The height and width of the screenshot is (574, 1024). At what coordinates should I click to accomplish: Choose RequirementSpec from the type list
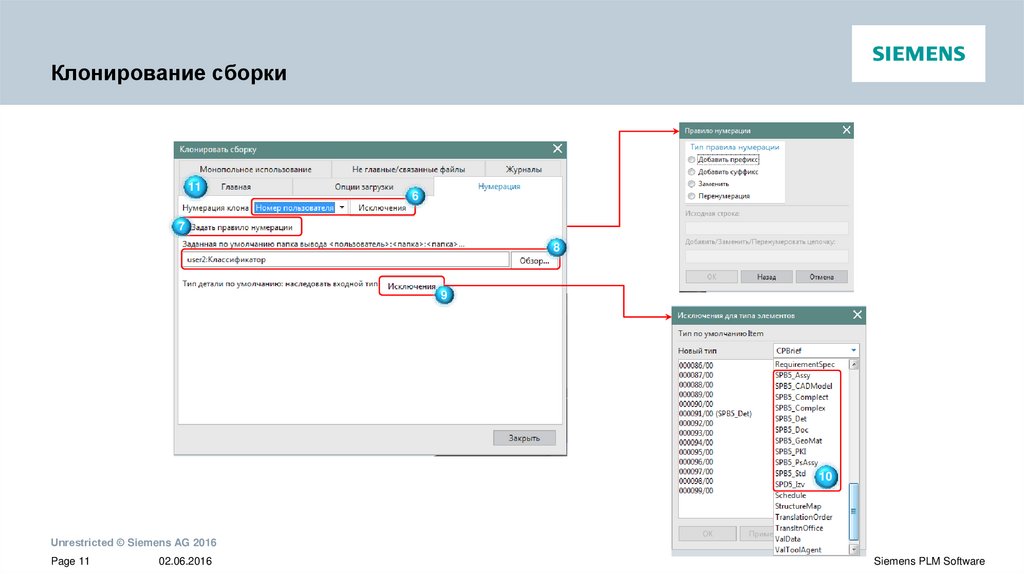[805, 364]
